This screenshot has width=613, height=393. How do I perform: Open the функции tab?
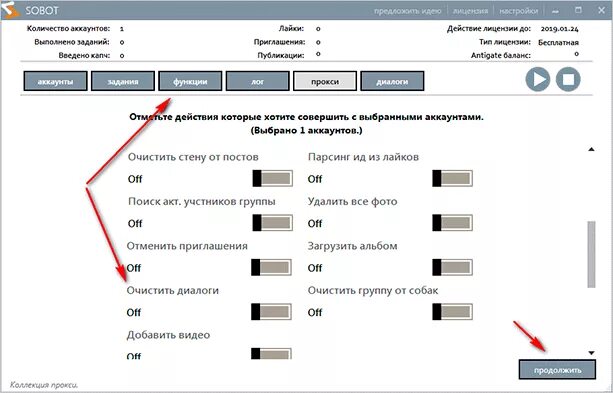tap(190, 81)
